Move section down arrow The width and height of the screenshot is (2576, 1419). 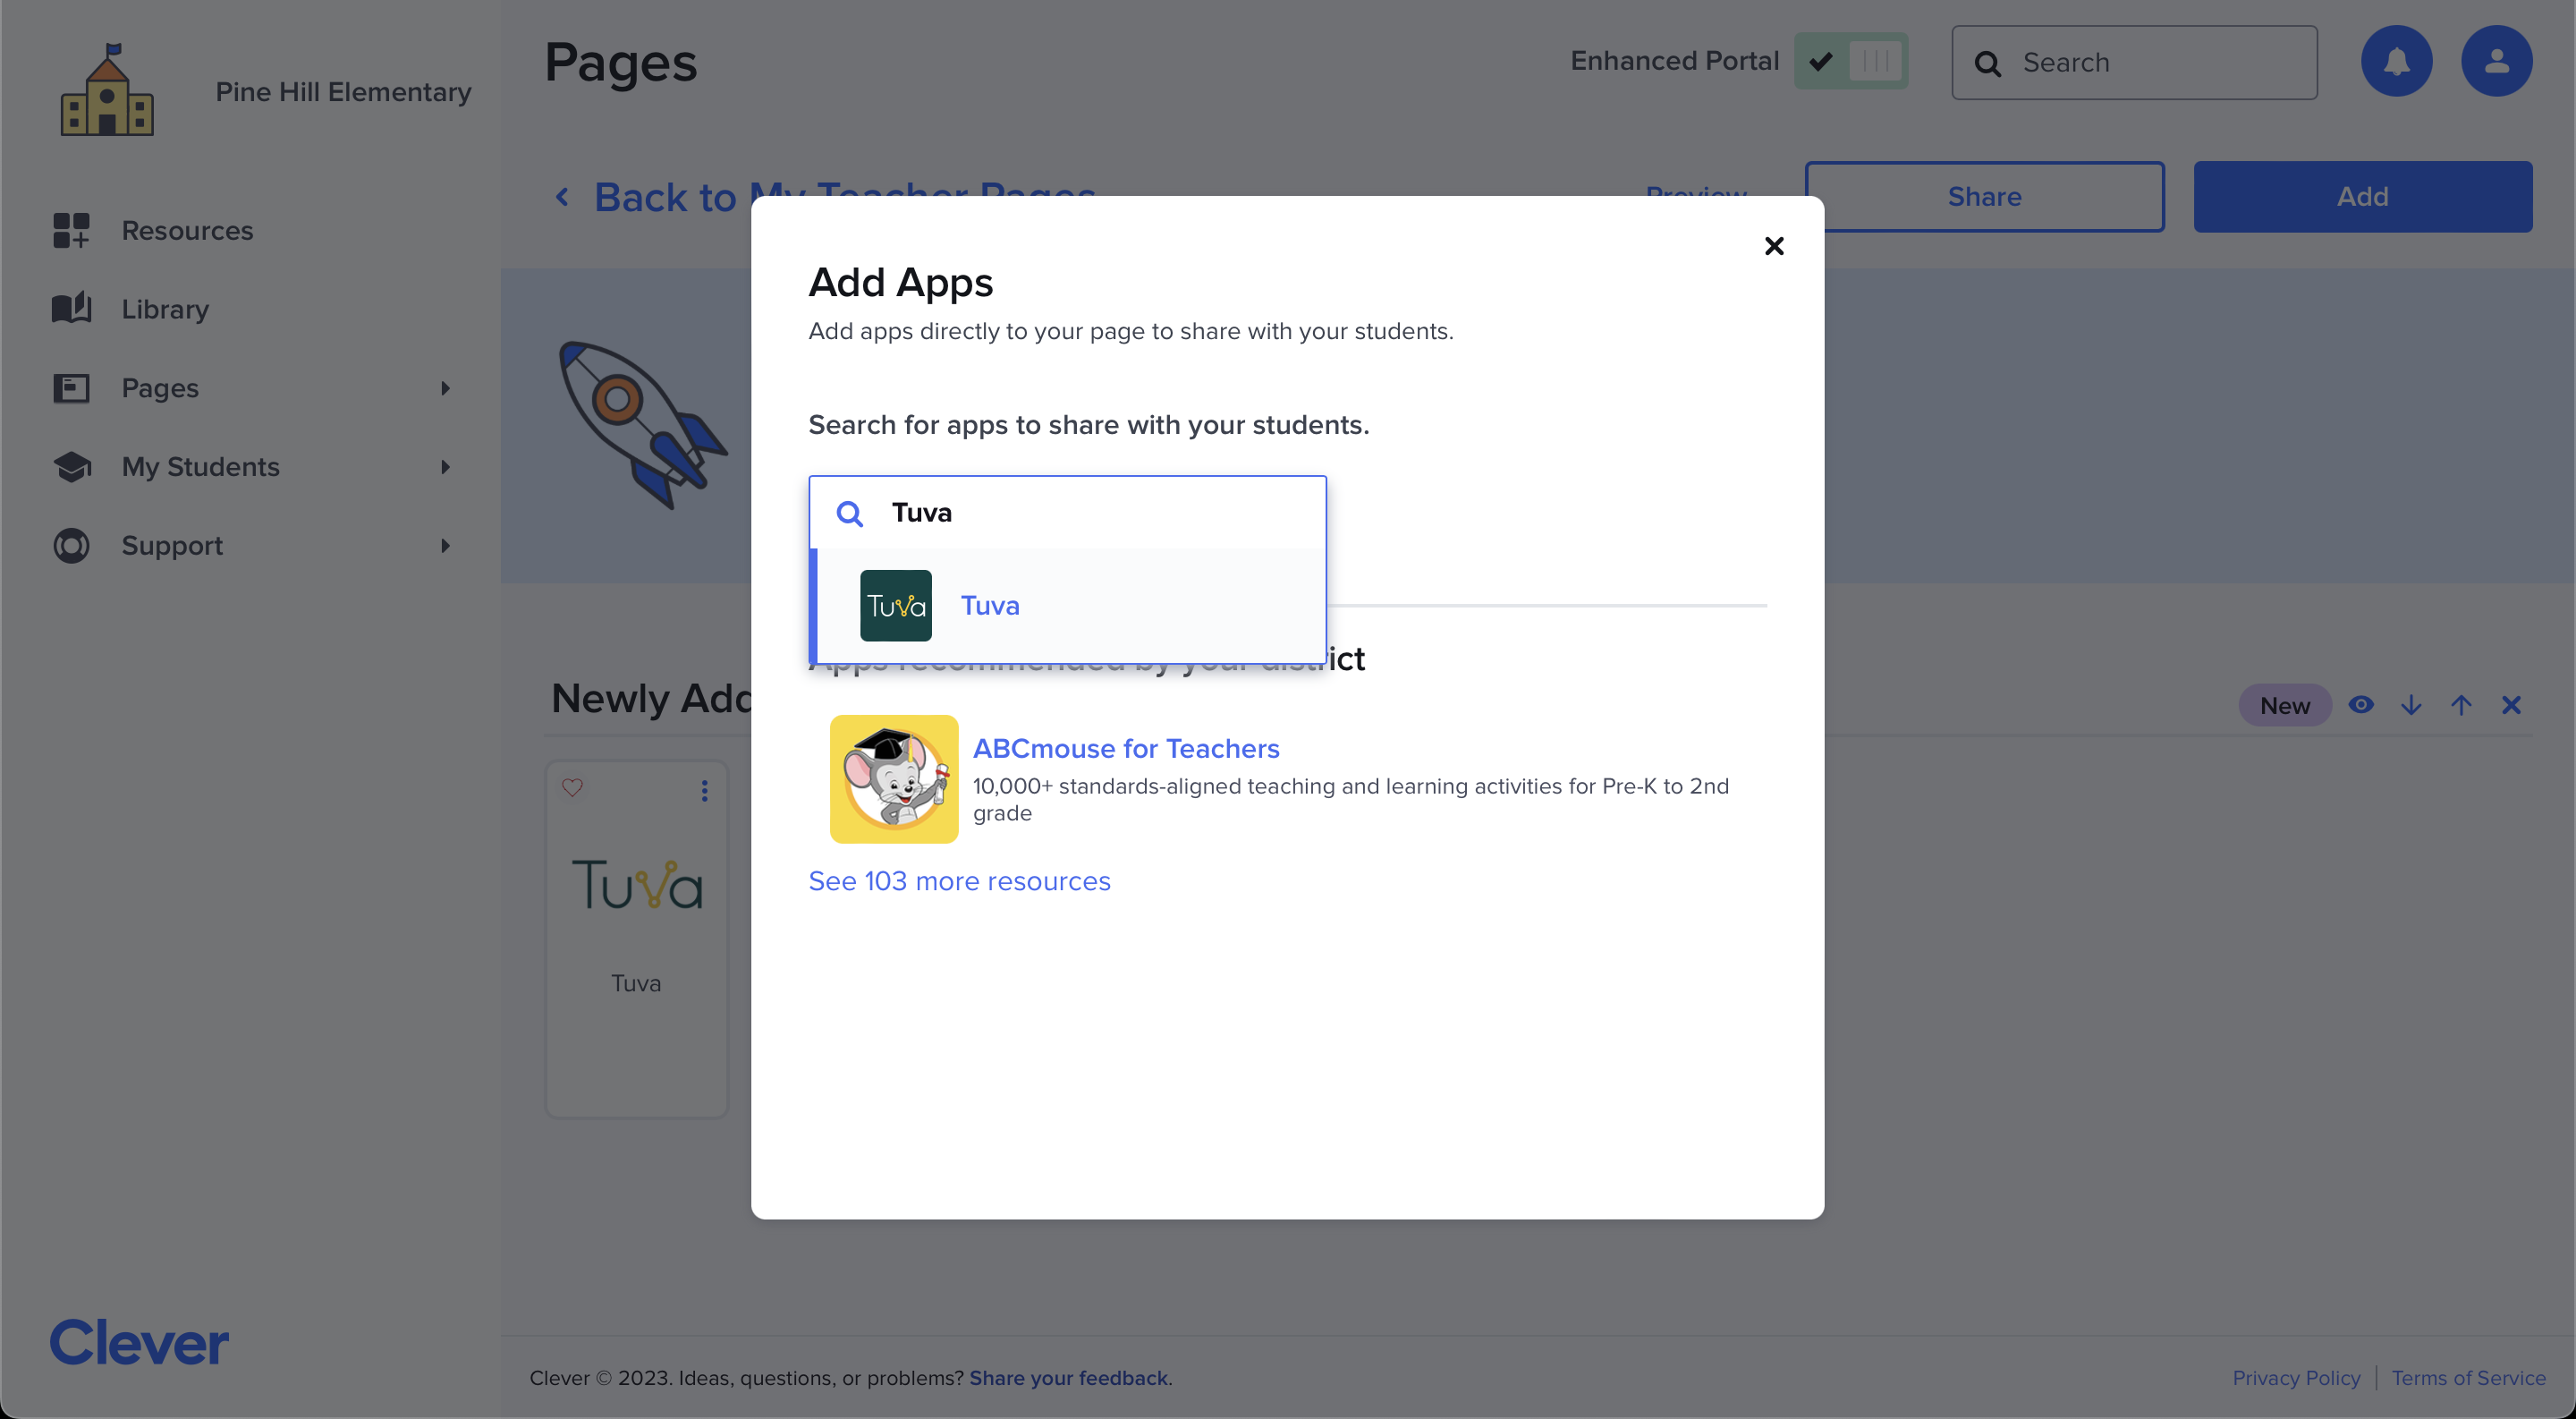(x=2411, y=705)
